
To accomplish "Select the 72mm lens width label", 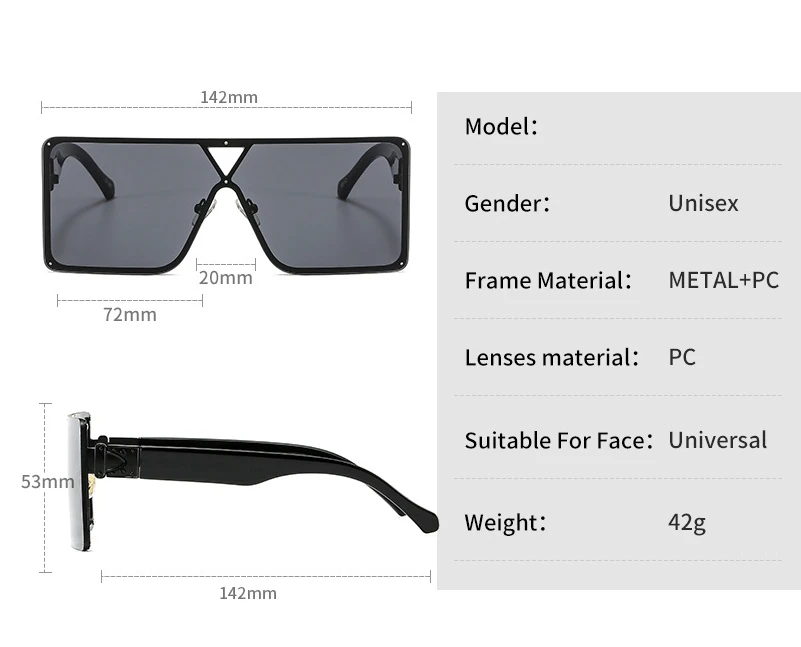I will pyautogui.click(x=130, y=315).
